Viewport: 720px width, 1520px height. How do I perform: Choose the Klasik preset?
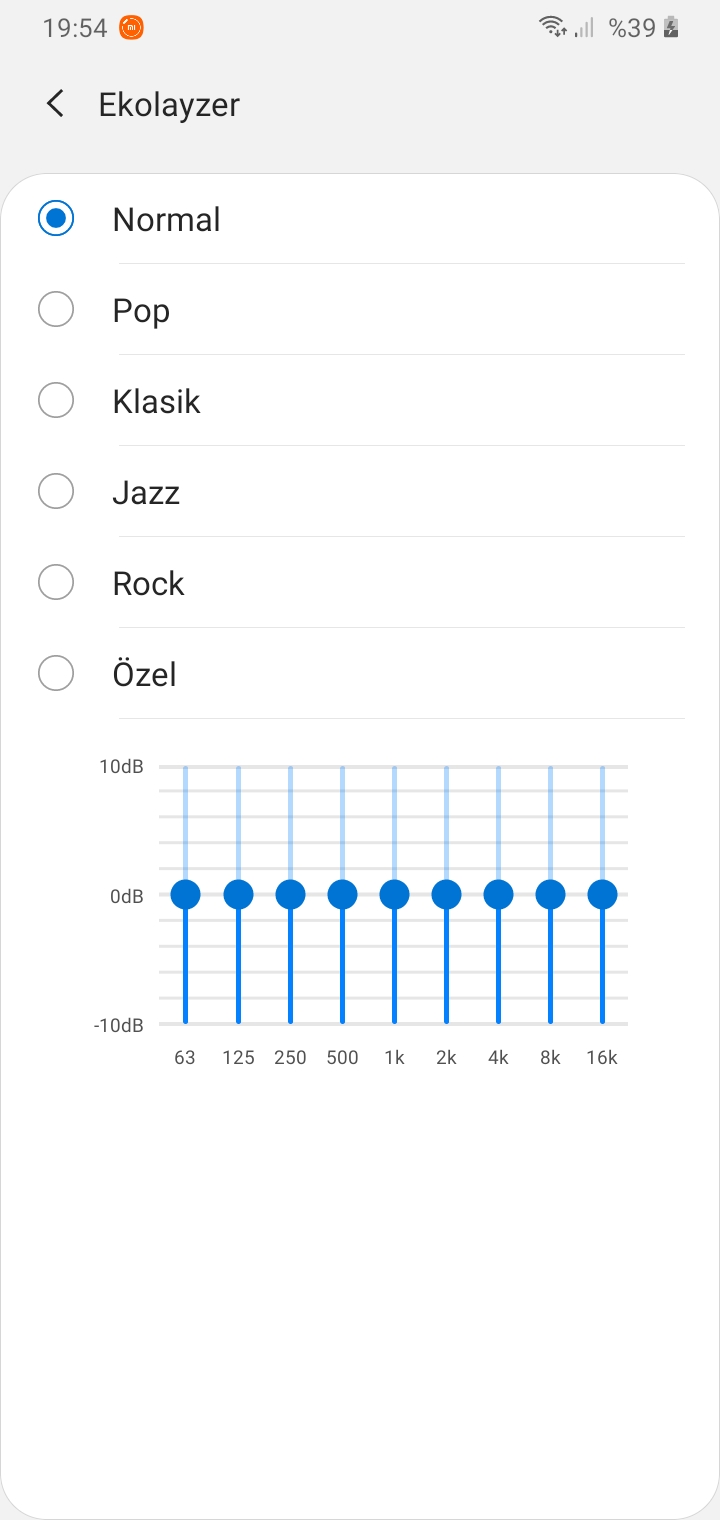(56, 401)
